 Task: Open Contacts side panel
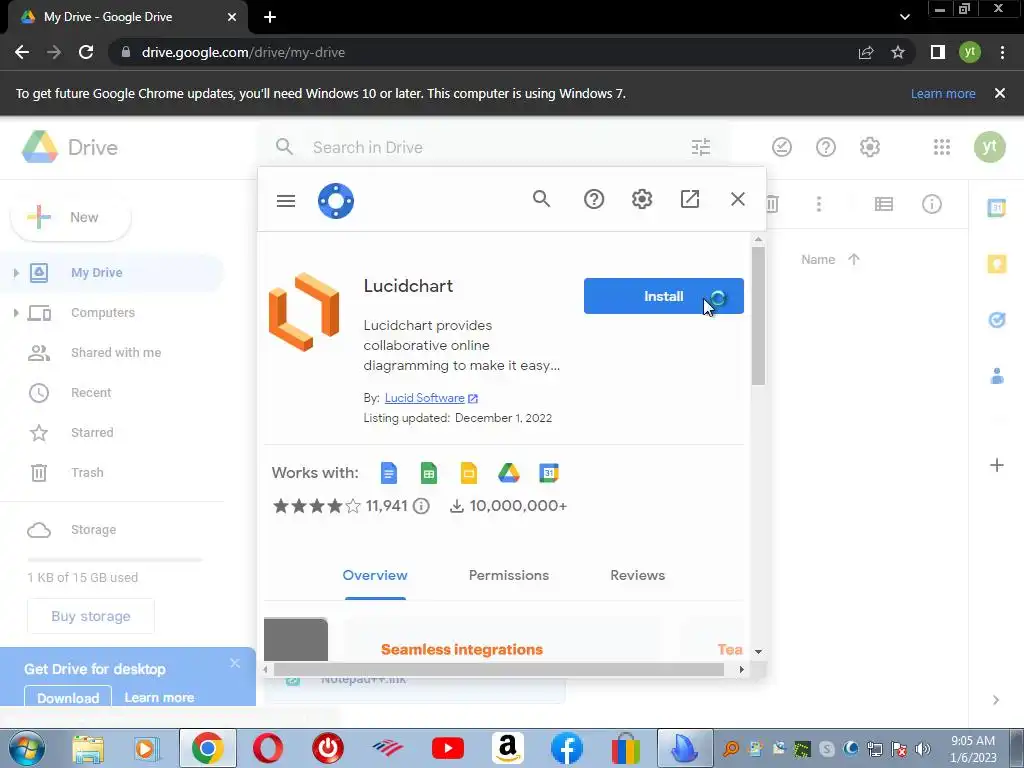997,376
